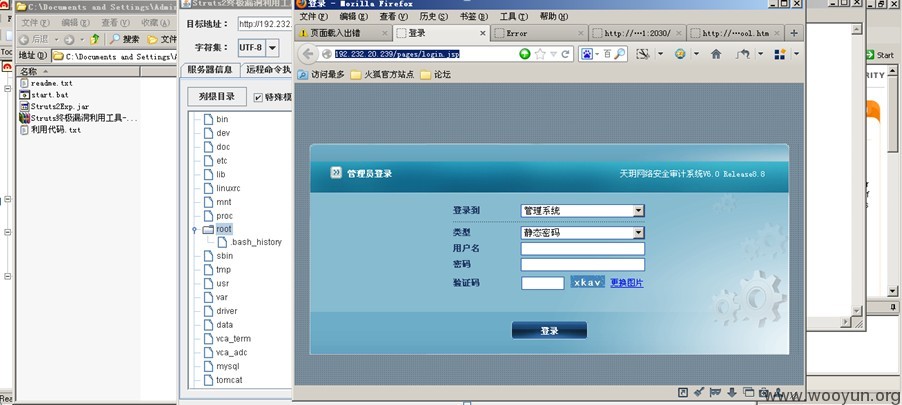Open dropdown arrow next to the colored squares icon
902x405 pixels.
pyautogui.click(x=797, y=54)
